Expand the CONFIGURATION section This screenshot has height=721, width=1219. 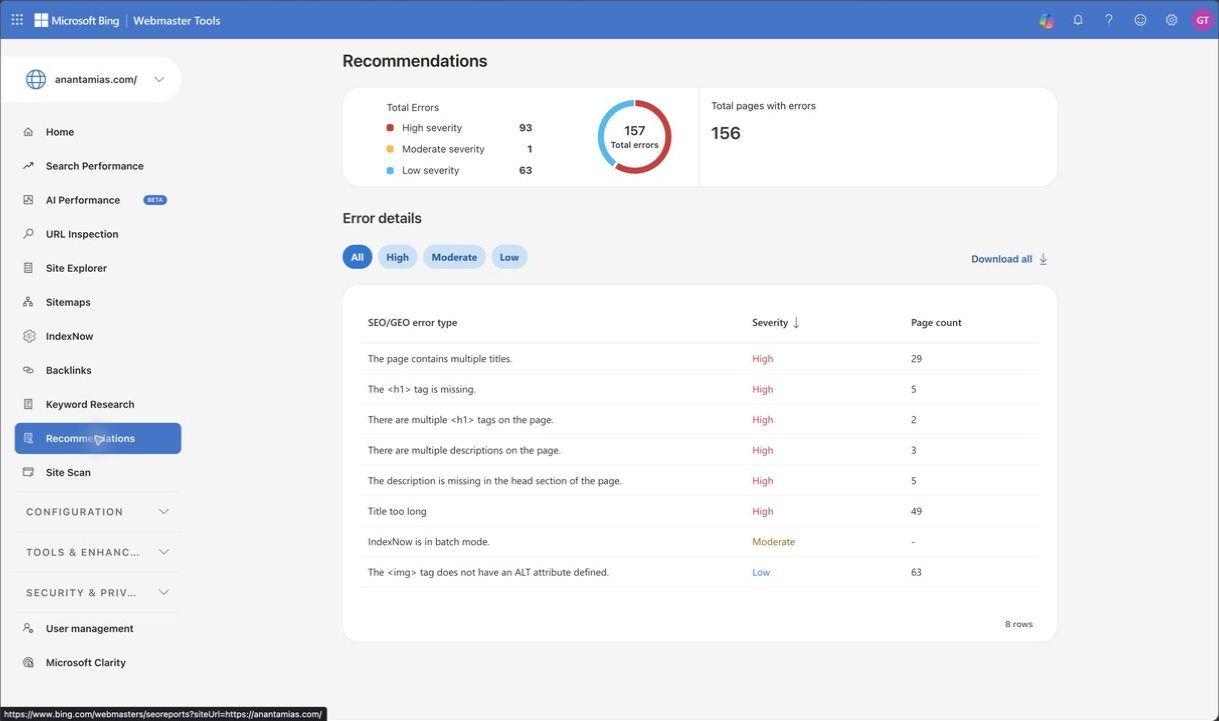point(98,512)
